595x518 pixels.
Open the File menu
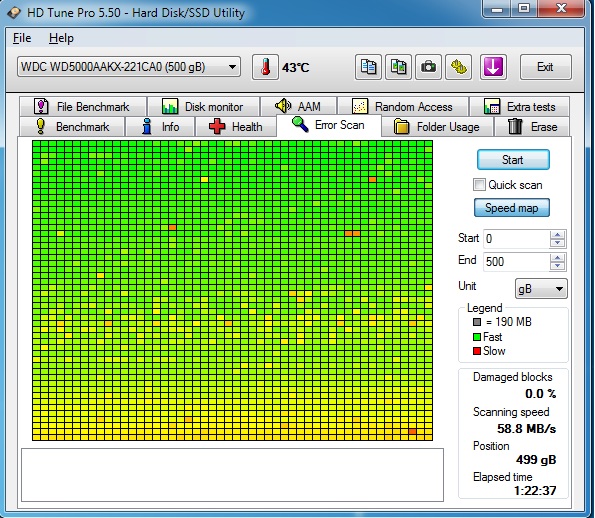click(22, 38)
